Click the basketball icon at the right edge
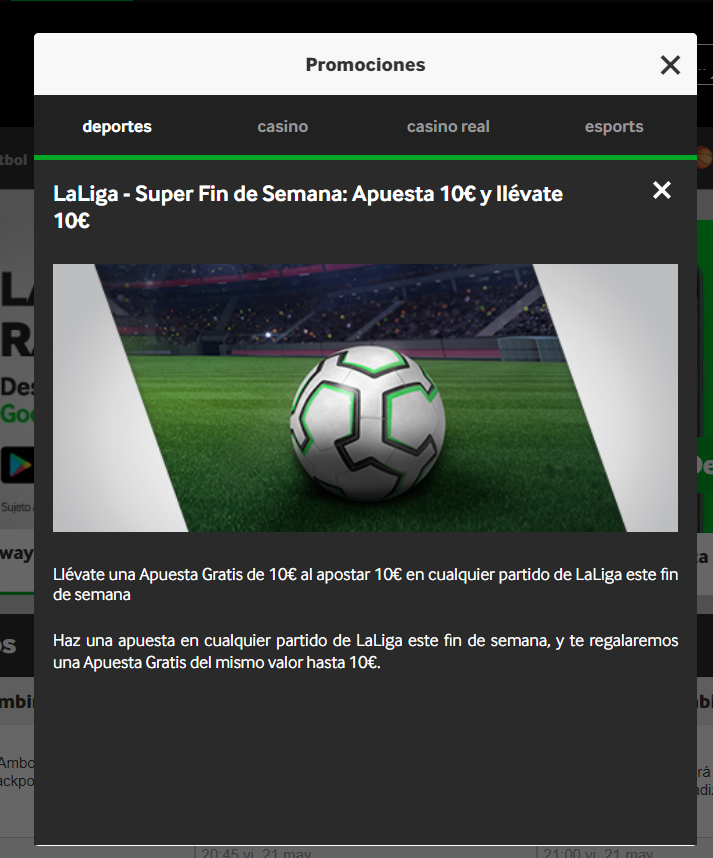This screenshot has width=713, height=858. pos(704,158)
